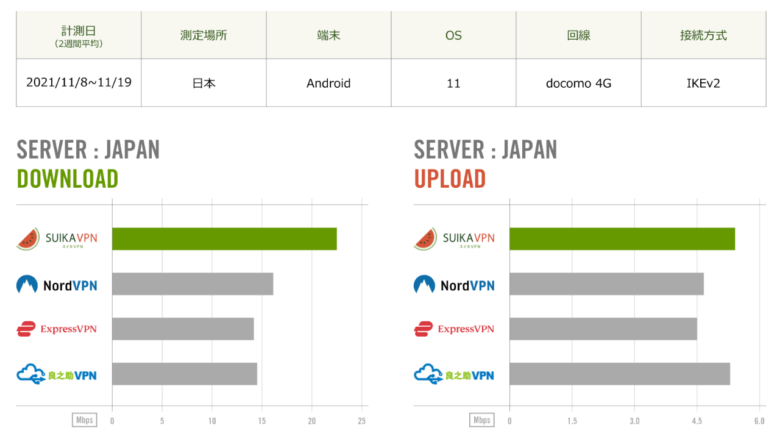Screen dimensions: 780x439
Task: Click axis value 15 on Download chart
Action: [x=262, y=421]
